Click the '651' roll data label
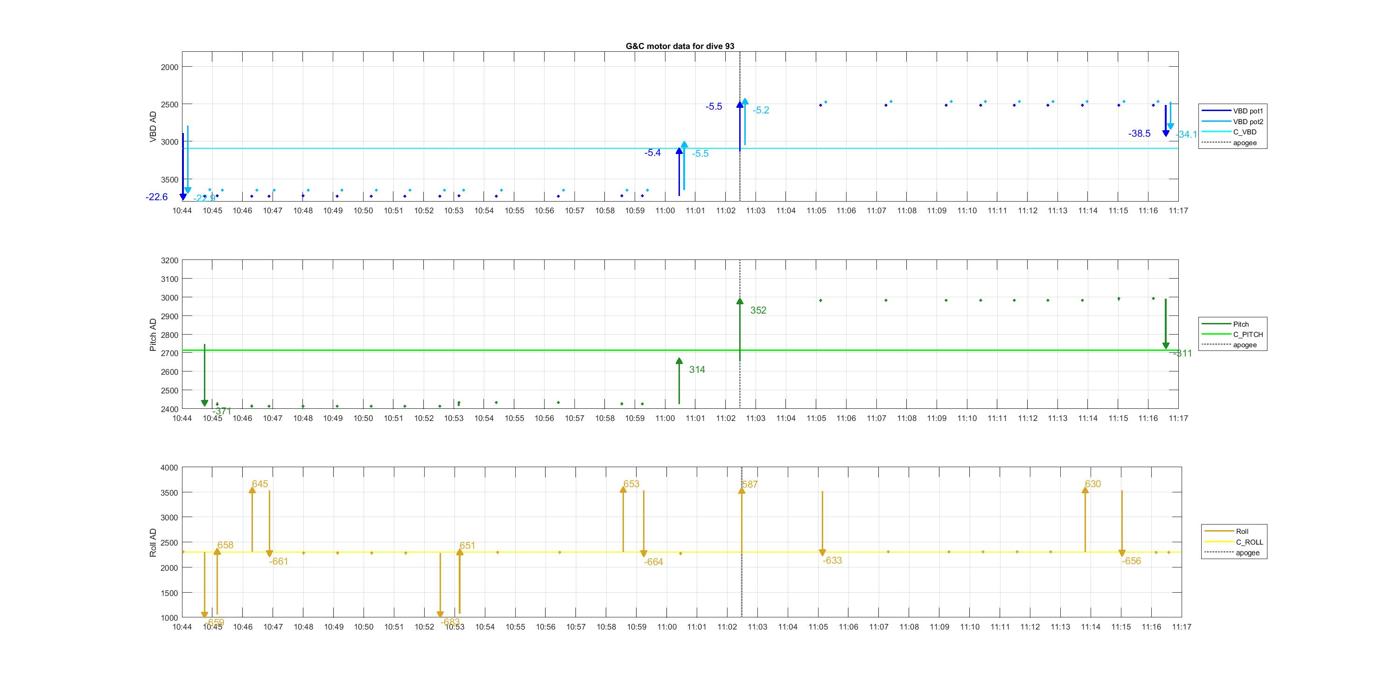Image resolution: width=1400 pixels, height=693 pixels. [x=467, y=545]
